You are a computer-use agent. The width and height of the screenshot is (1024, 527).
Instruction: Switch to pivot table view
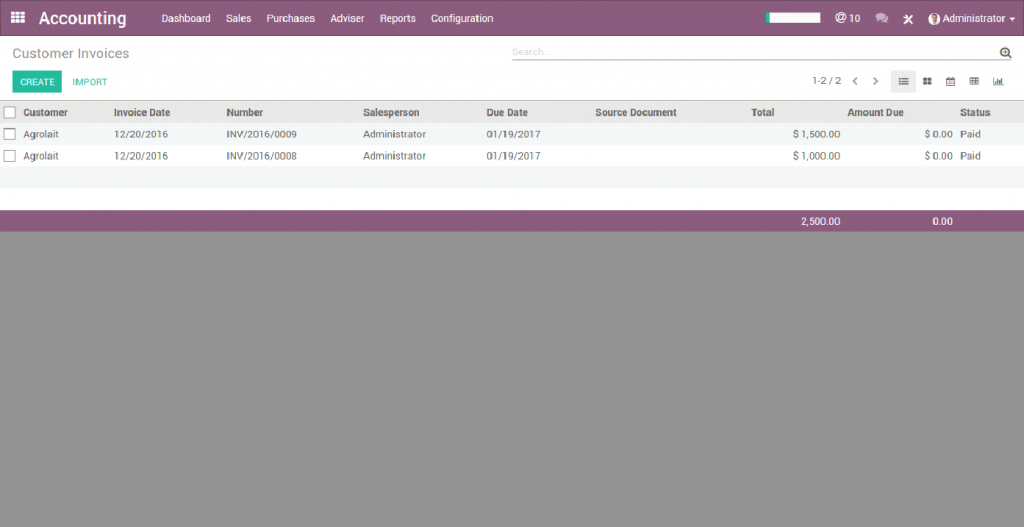[x=974, y=82]
